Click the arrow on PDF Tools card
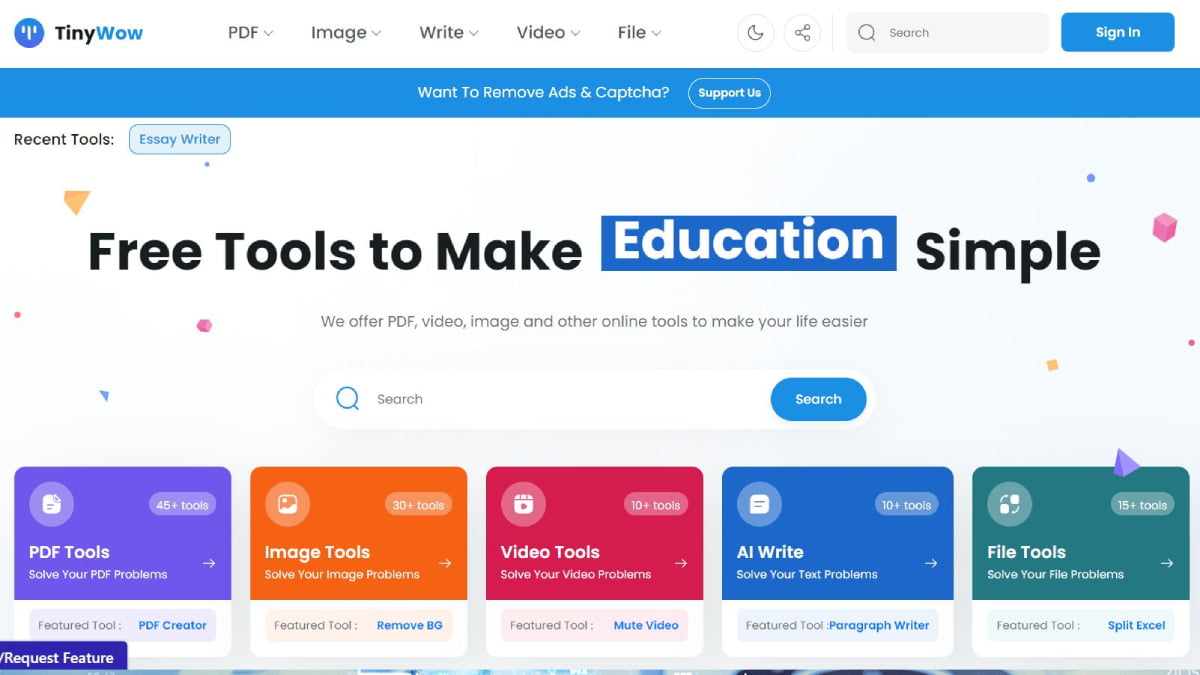The width and height of the screenshot is (1200, 675). pos(209,563)
